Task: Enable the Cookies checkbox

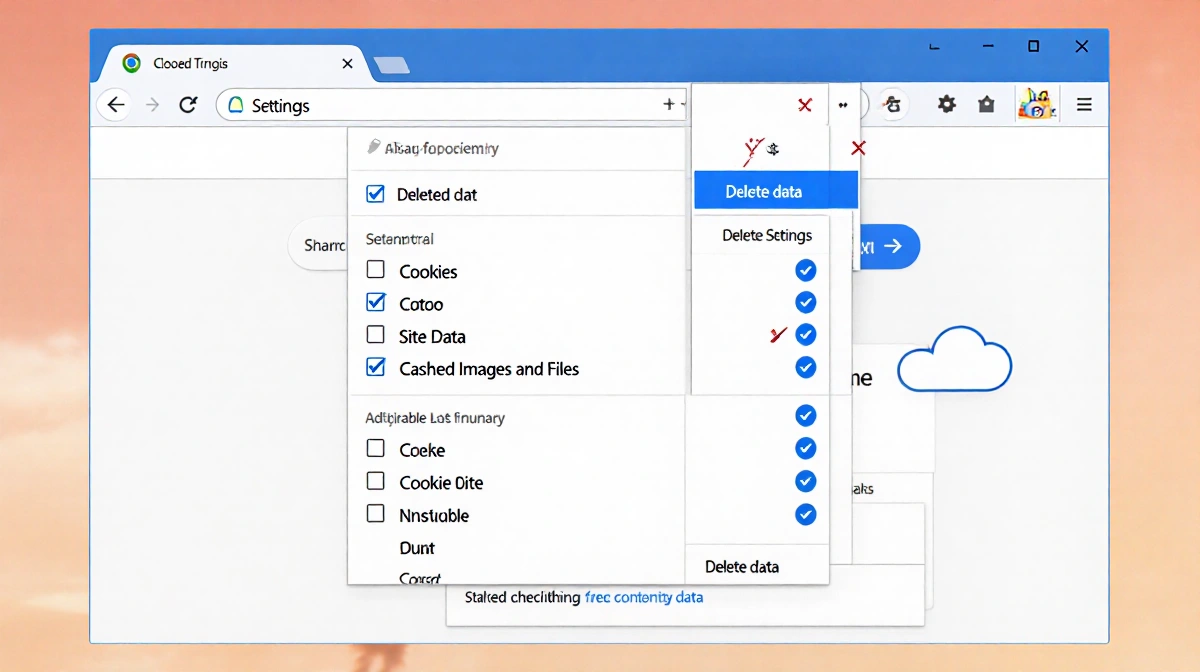Action: pos(377,271)
